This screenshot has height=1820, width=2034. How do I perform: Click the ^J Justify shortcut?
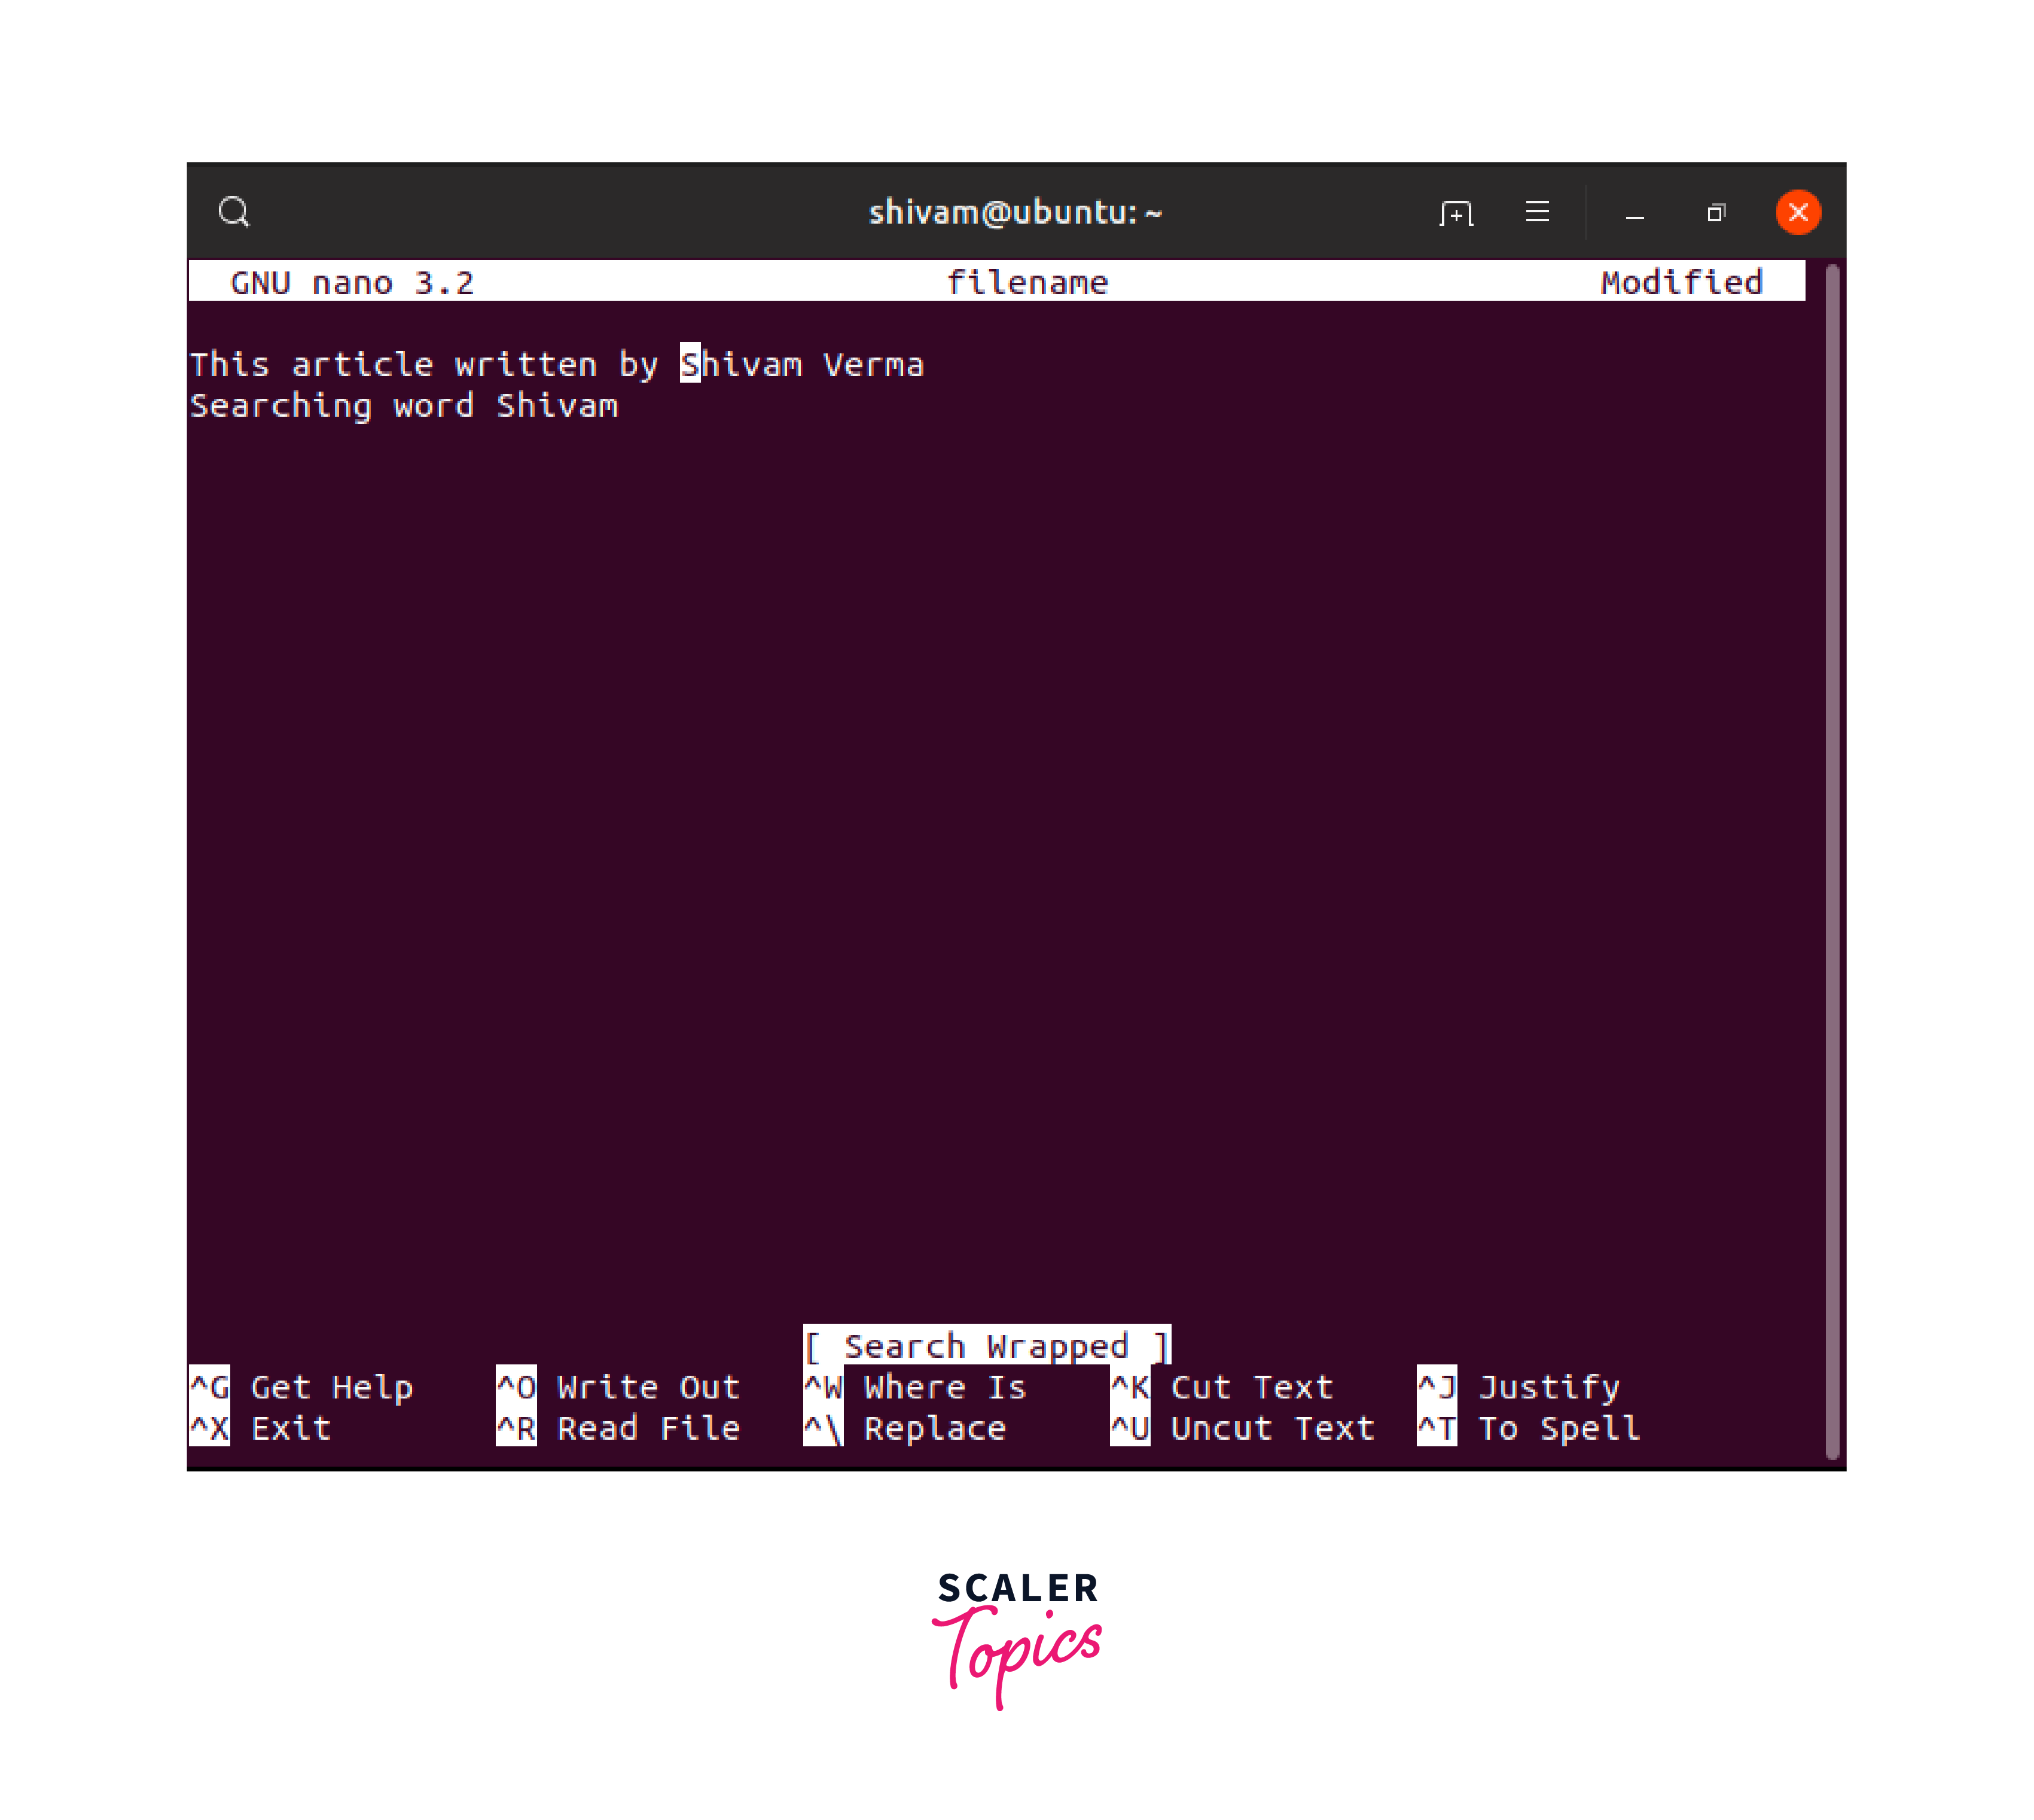click(1519, 1387)
